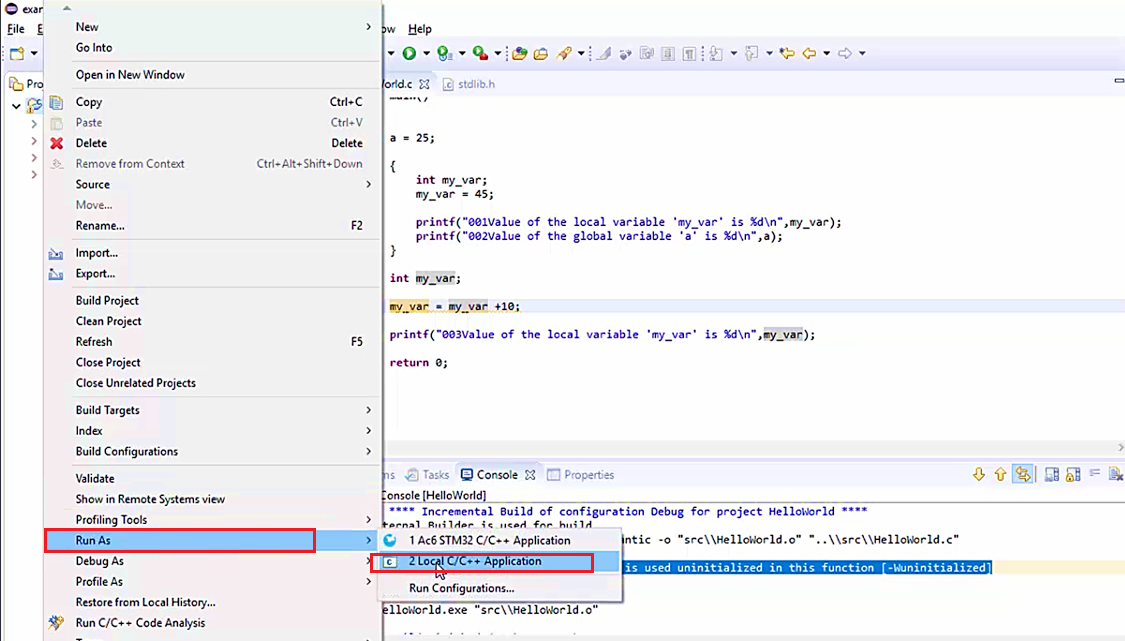
Task: Click the Profiling Tools submenu
Action: tap(213, 520)
